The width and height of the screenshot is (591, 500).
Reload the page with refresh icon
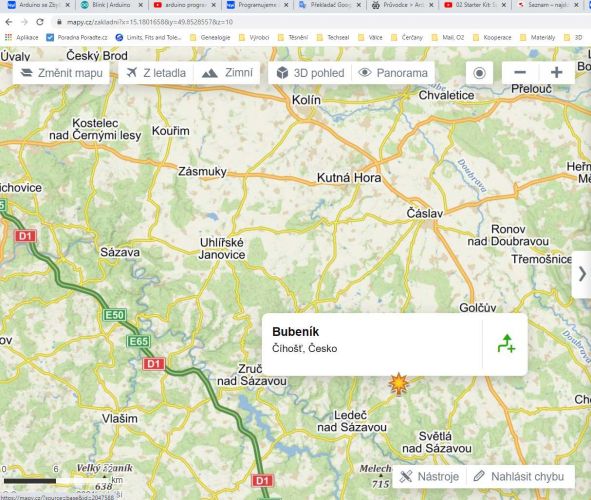pyautogui.click(x=40, y=22)
